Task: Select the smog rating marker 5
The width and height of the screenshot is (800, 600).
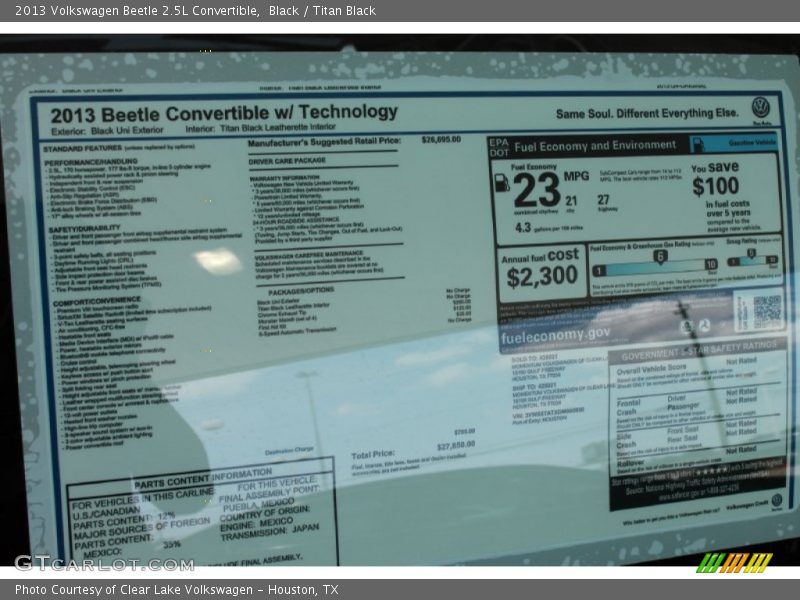Action: [751, 253]
